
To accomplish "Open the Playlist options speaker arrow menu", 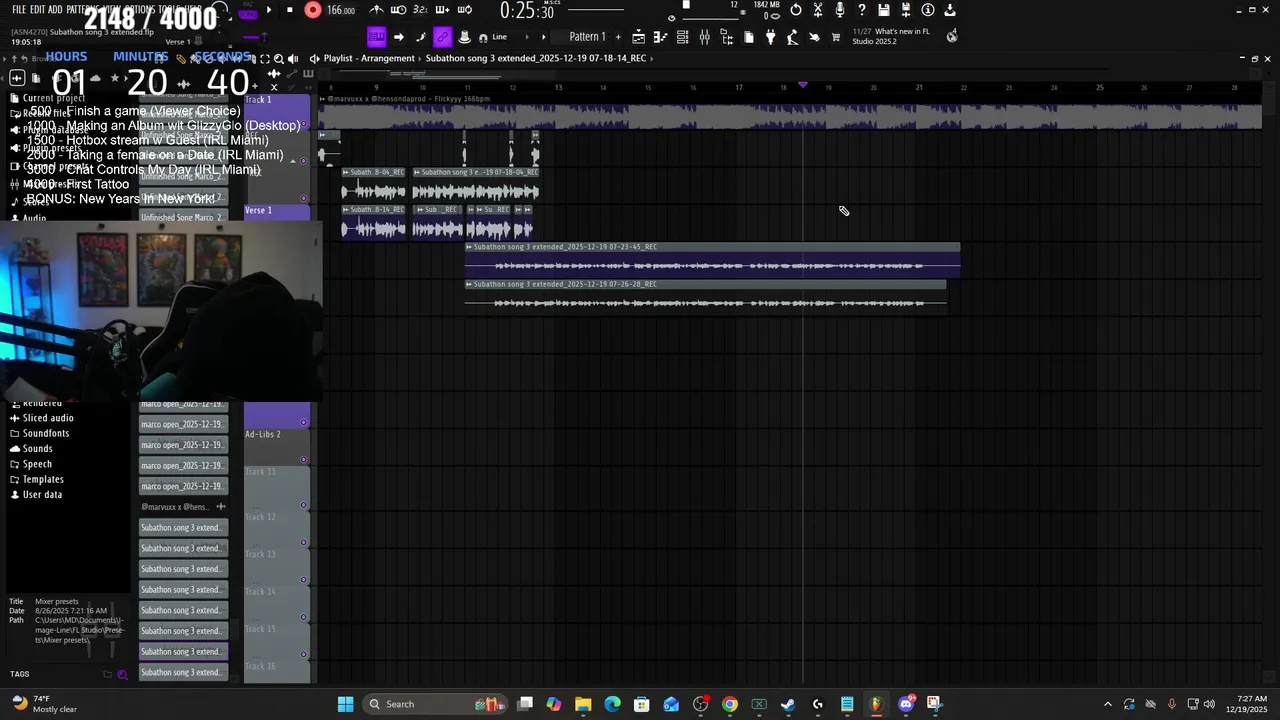I will pyautogui.click(x=314, y=58).
